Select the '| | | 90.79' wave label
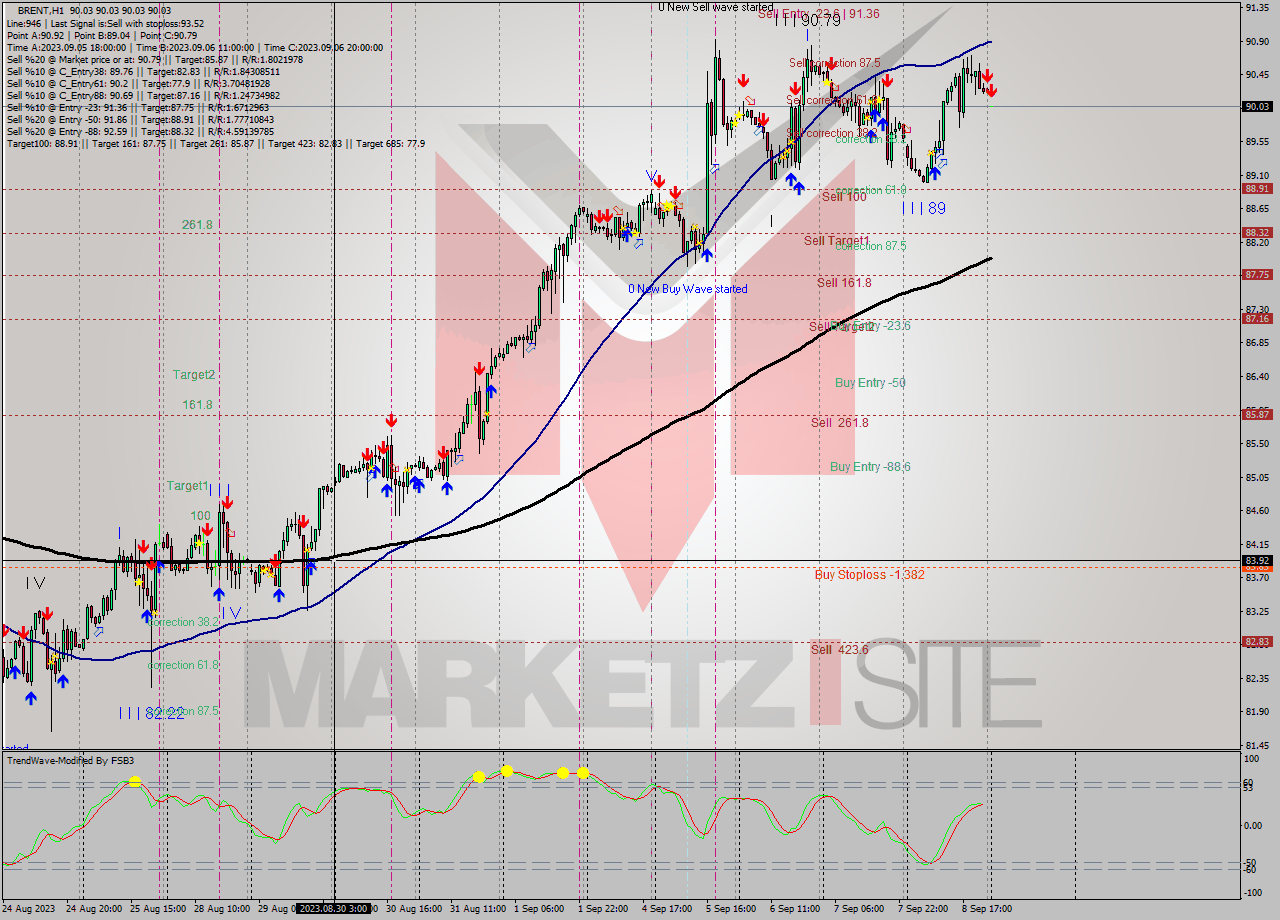1280x920 pixels. point(808,20)
